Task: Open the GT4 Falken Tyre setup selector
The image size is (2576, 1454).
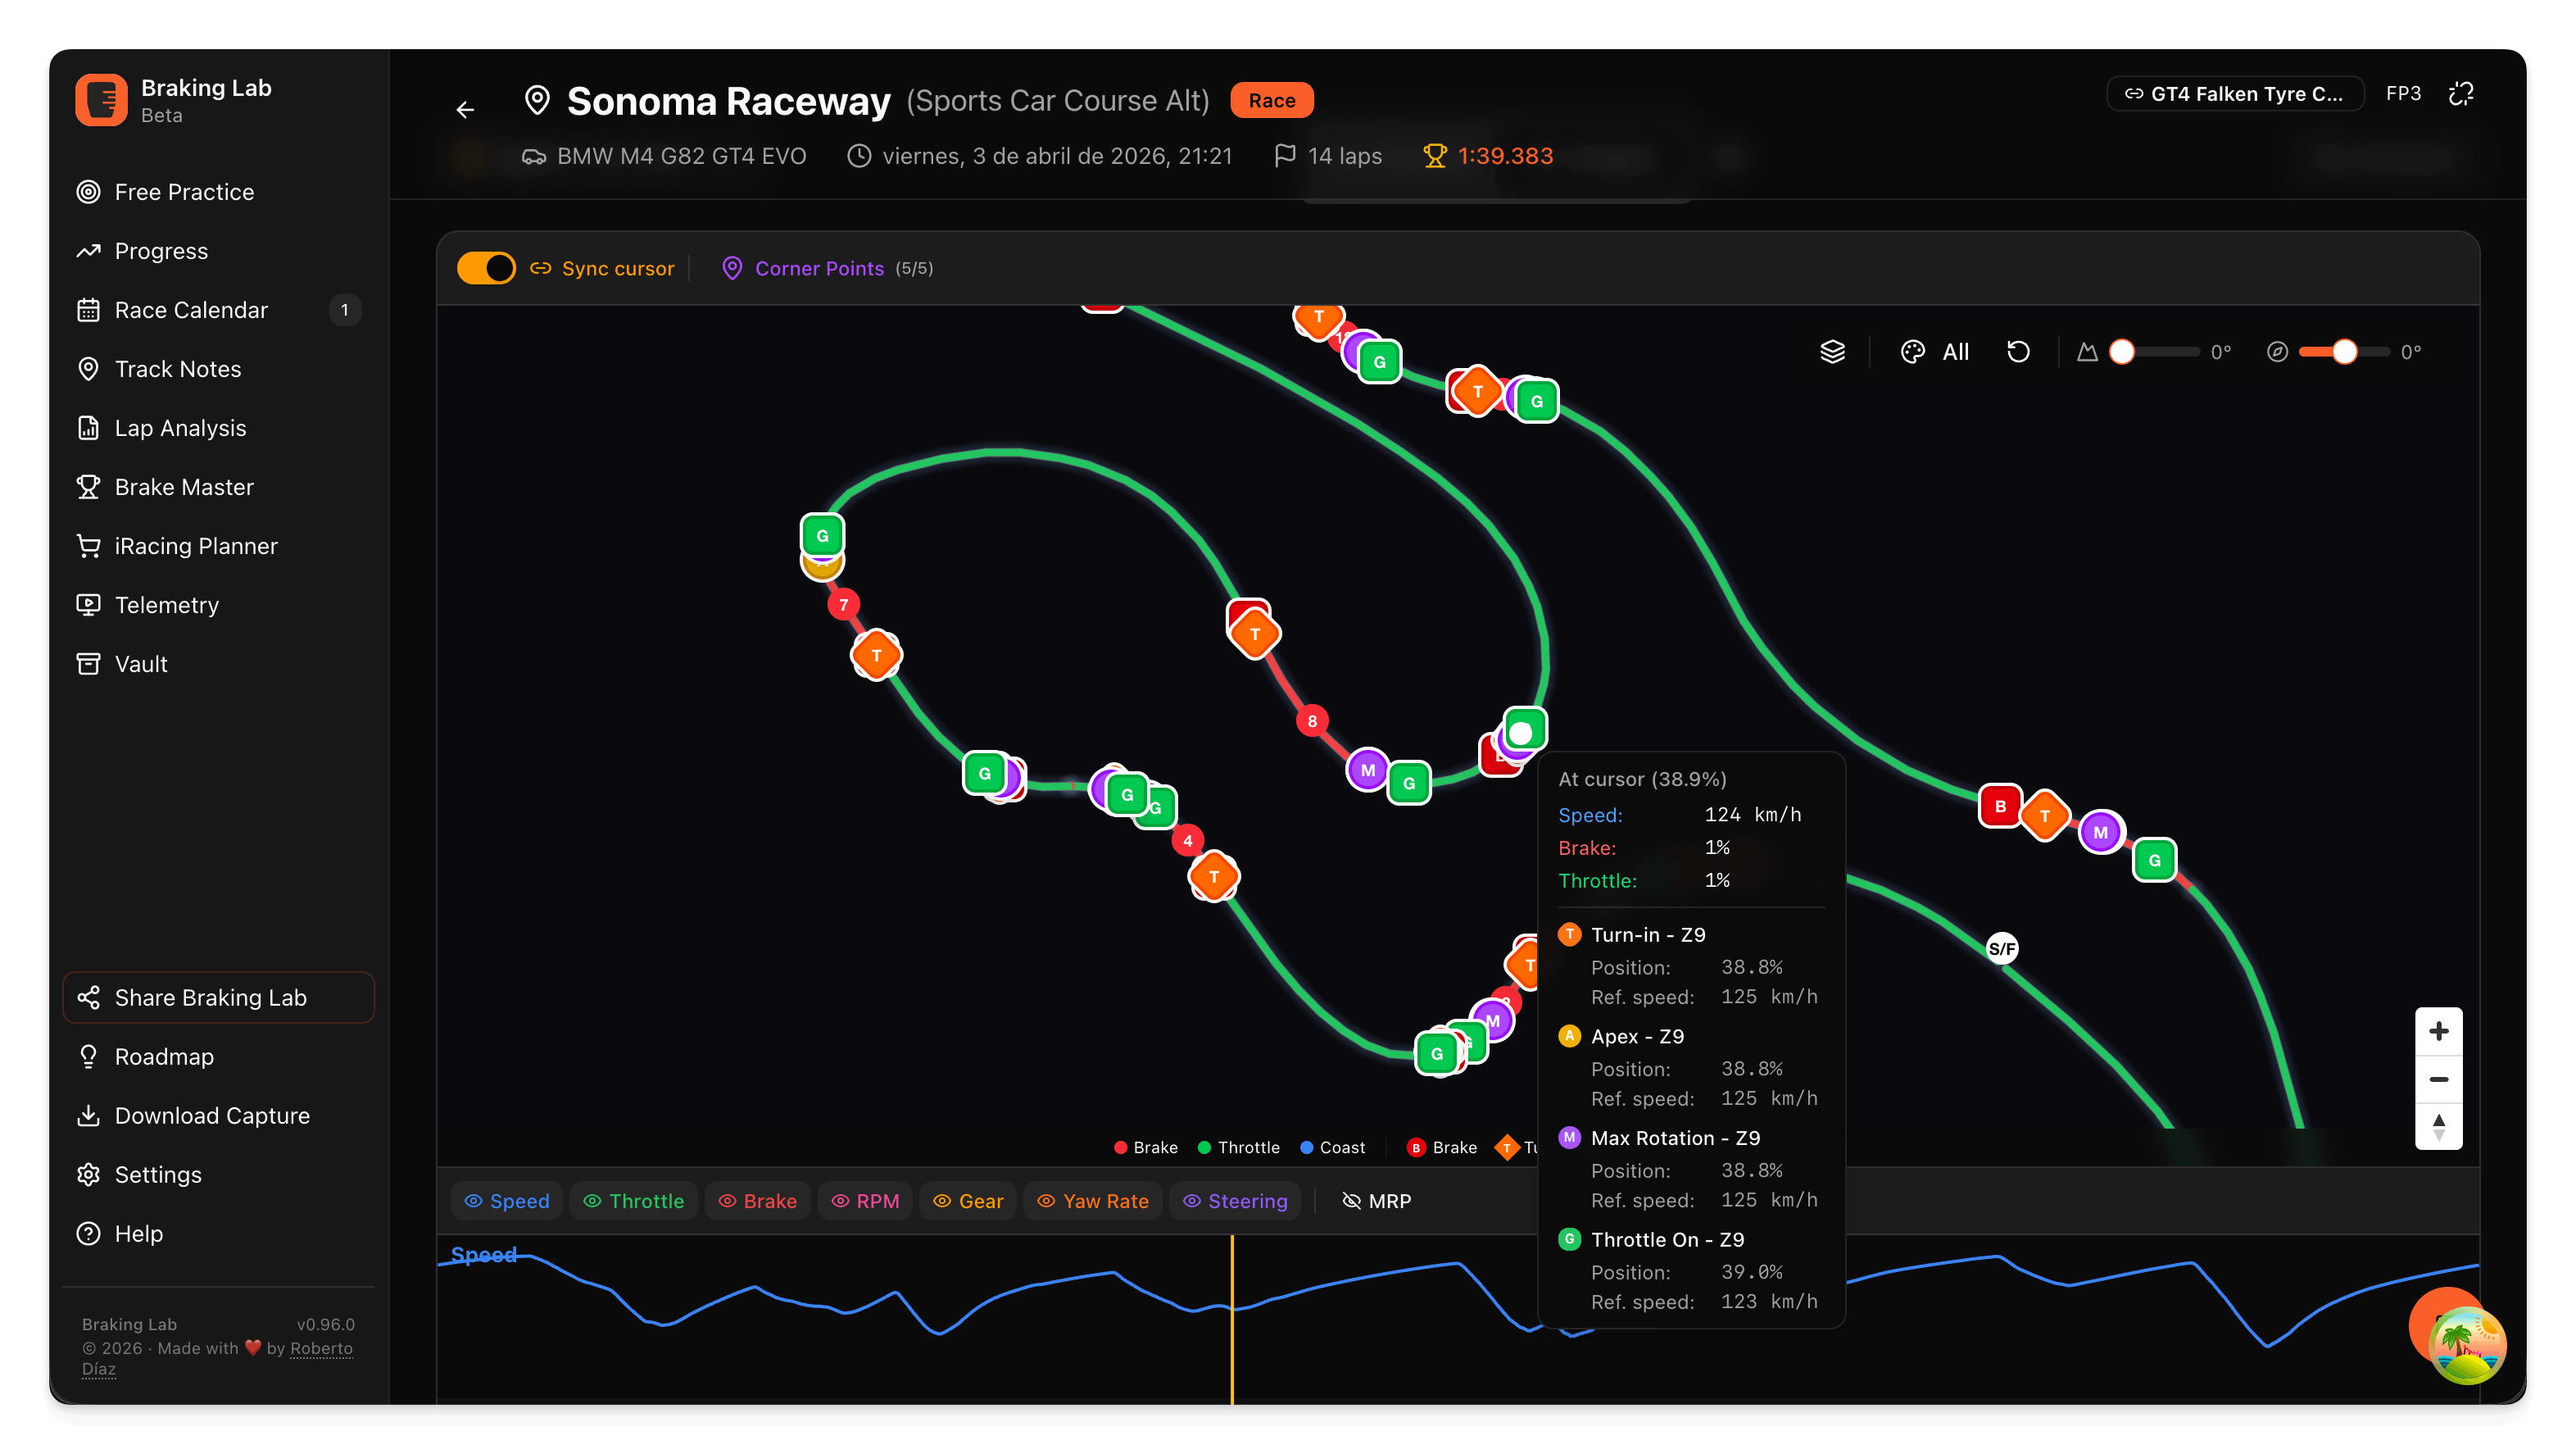Action: pyautogui.click(x=2235, y=93)
